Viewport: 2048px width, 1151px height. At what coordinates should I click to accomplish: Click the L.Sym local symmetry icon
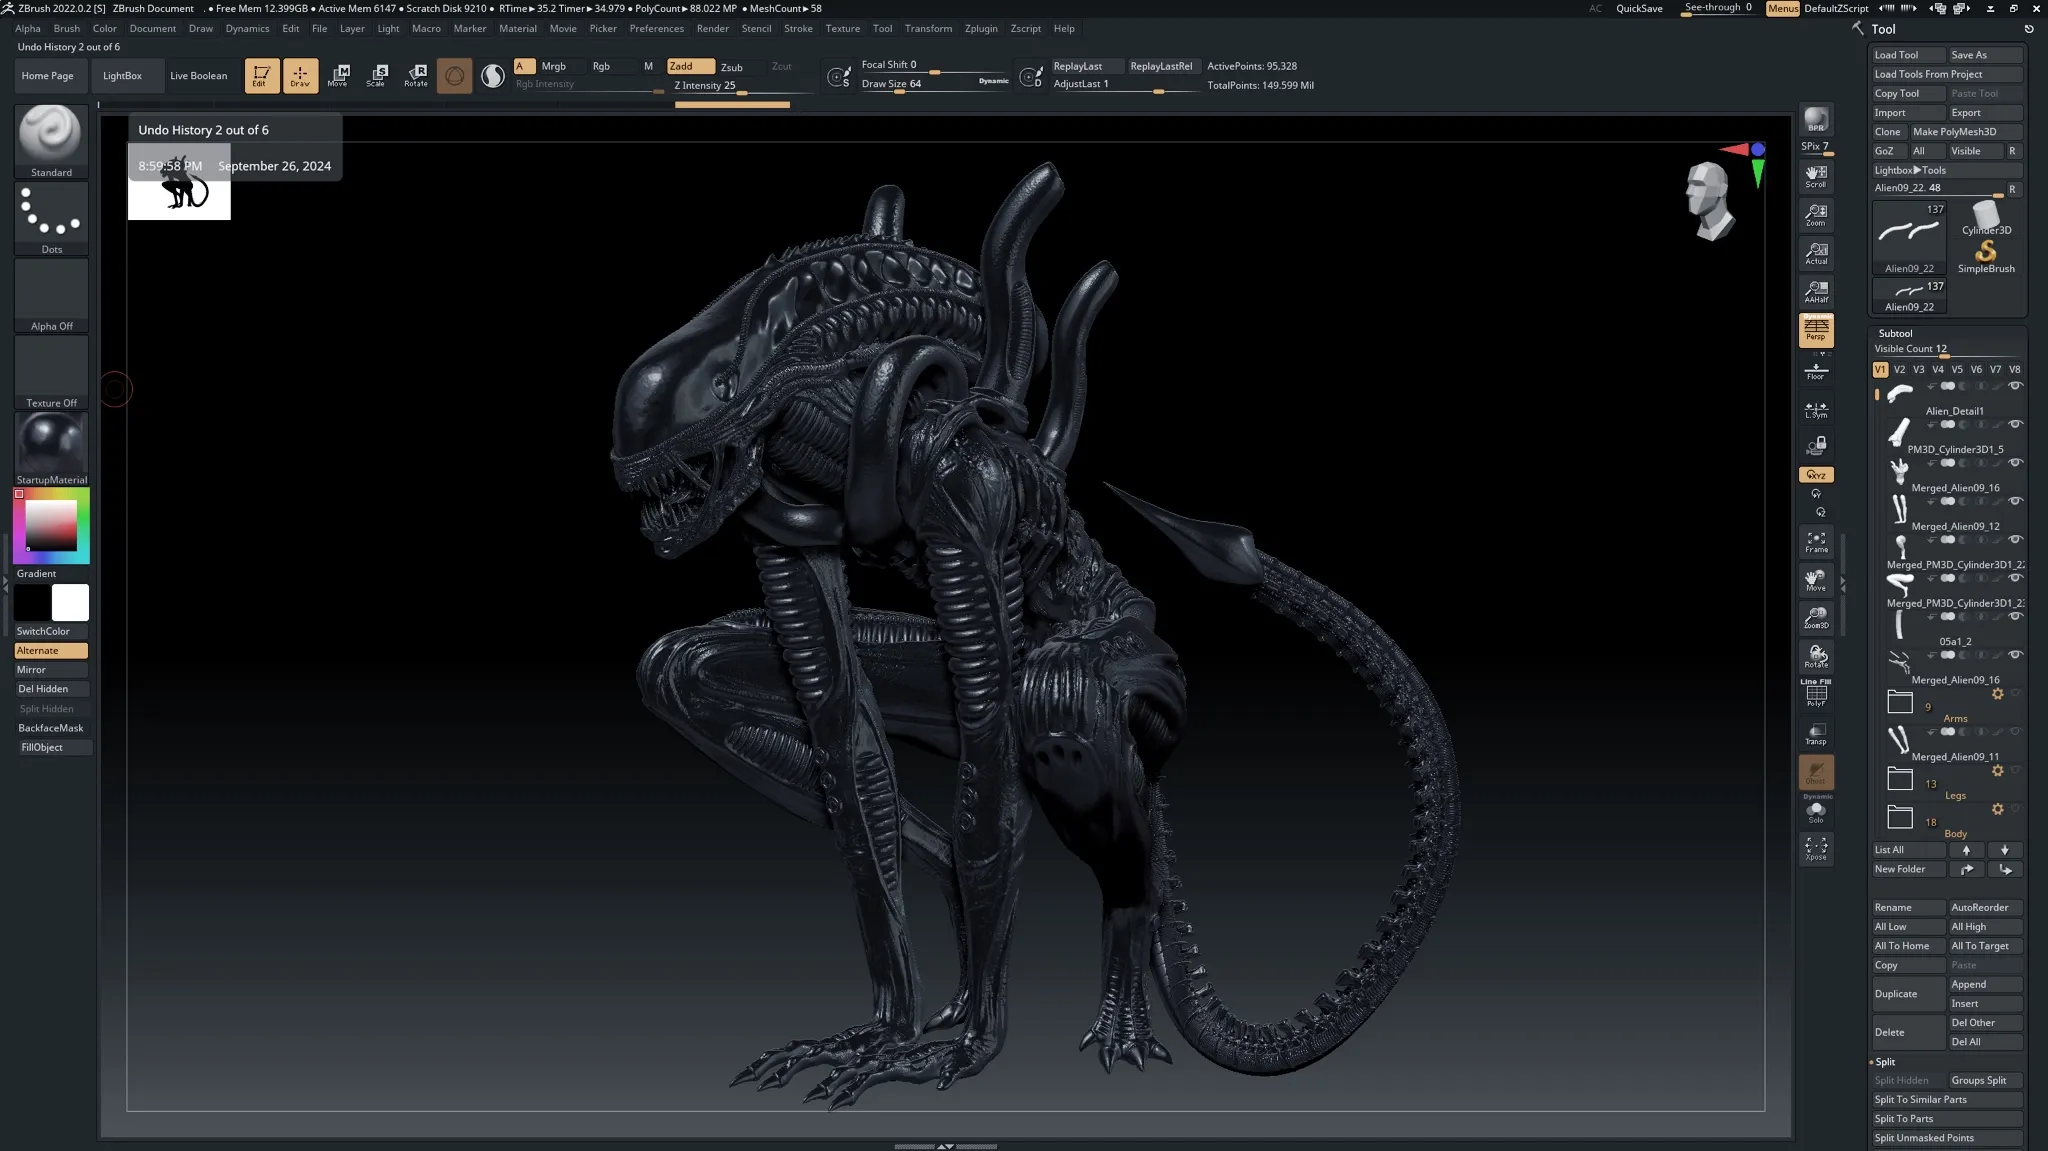[x=1816, y=409]
